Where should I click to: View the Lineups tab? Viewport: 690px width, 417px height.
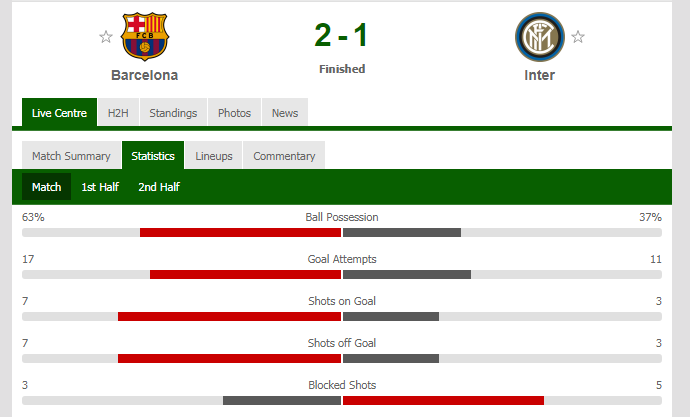click(x=214, y=156)
